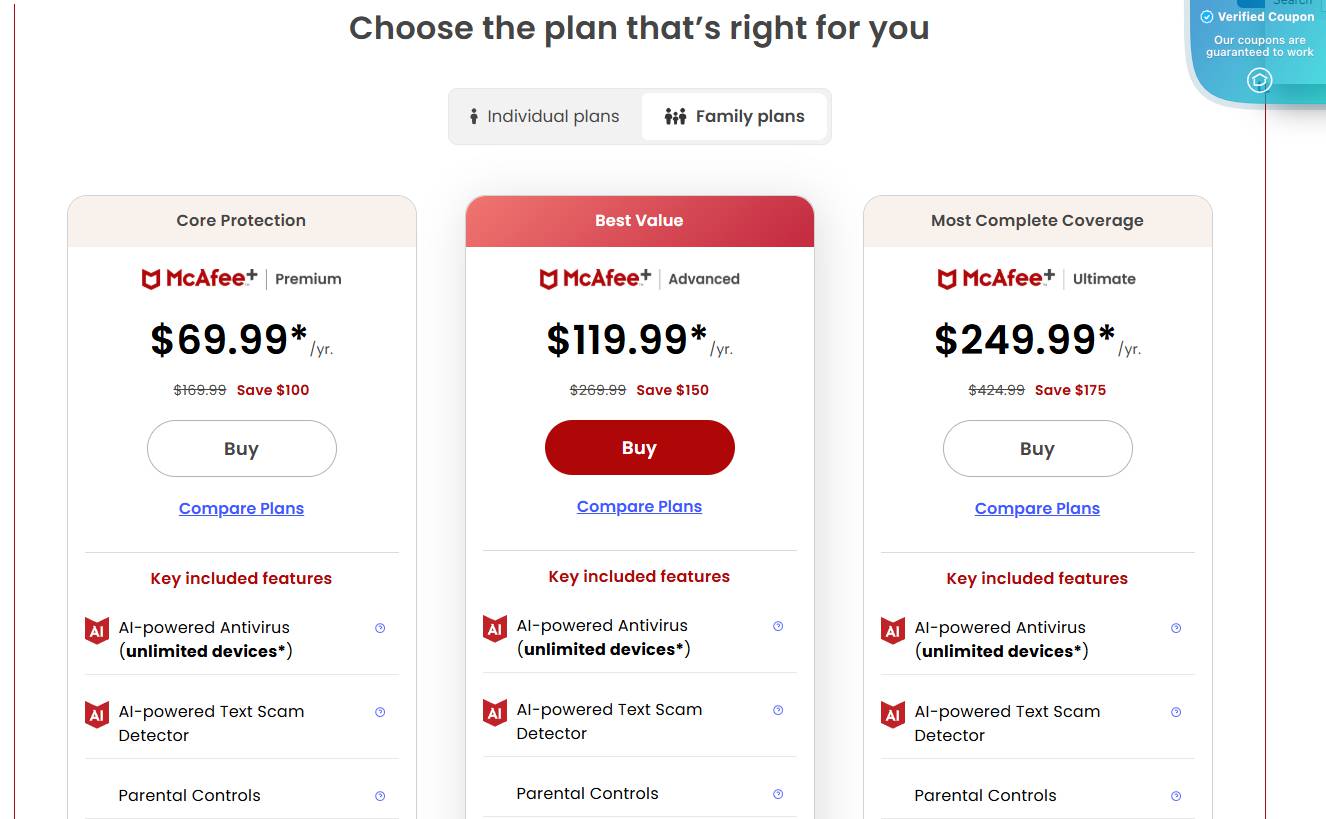
Task: Click Buy on the Premium plan
Action: click(241, 448)
